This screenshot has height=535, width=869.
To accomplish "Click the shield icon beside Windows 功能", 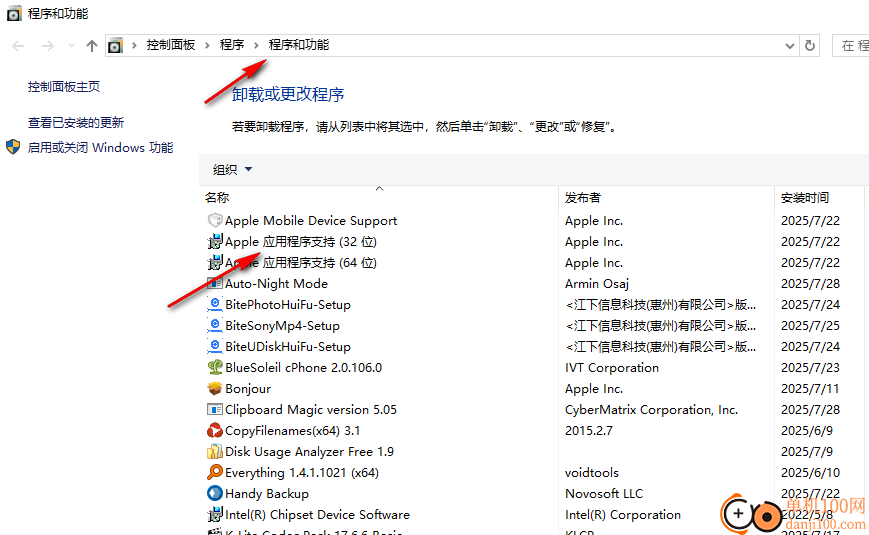I will pyautogui.click(x=13, y=147).
